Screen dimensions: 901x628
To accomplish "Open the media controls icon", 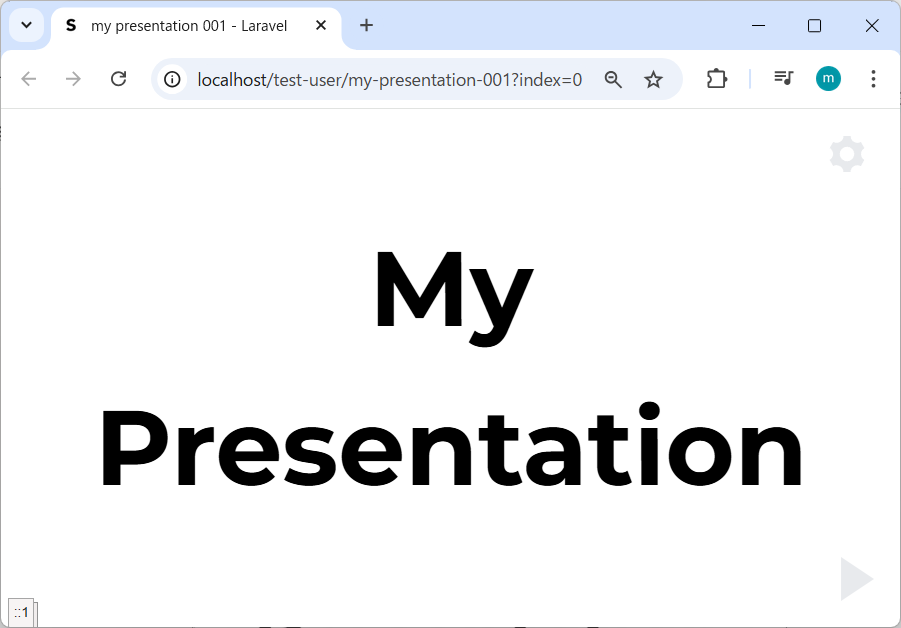I will tap(784, 79).
